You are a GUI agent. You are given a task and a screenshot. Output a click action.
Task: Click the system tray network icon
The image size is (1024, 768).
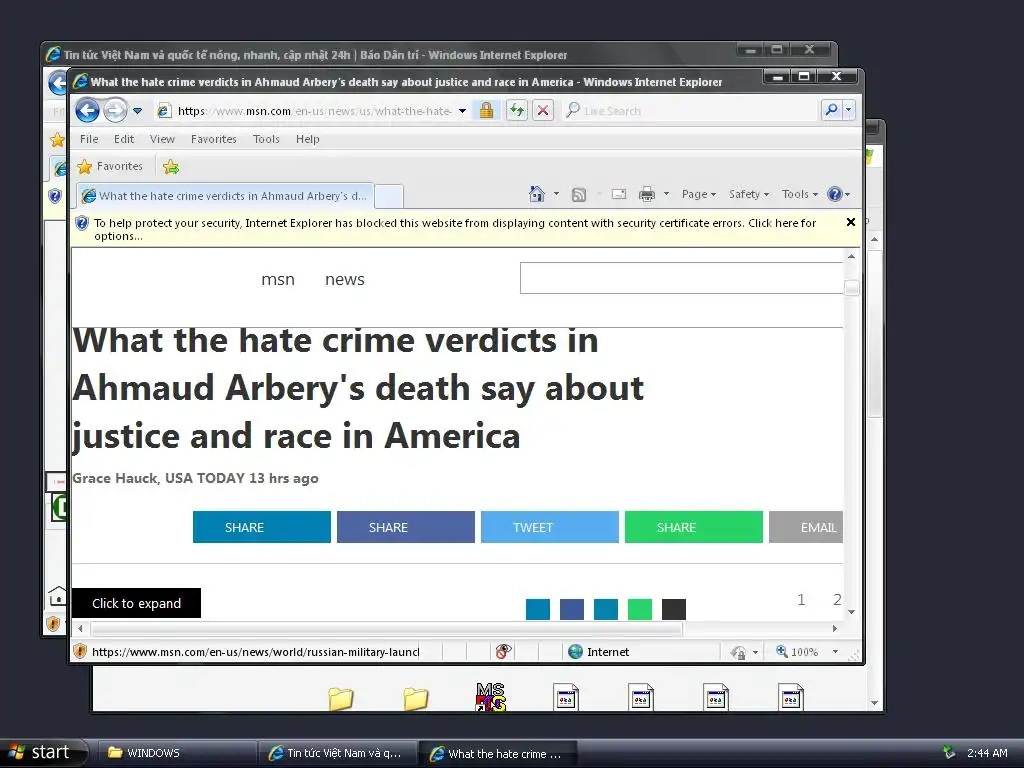point(949,752)
